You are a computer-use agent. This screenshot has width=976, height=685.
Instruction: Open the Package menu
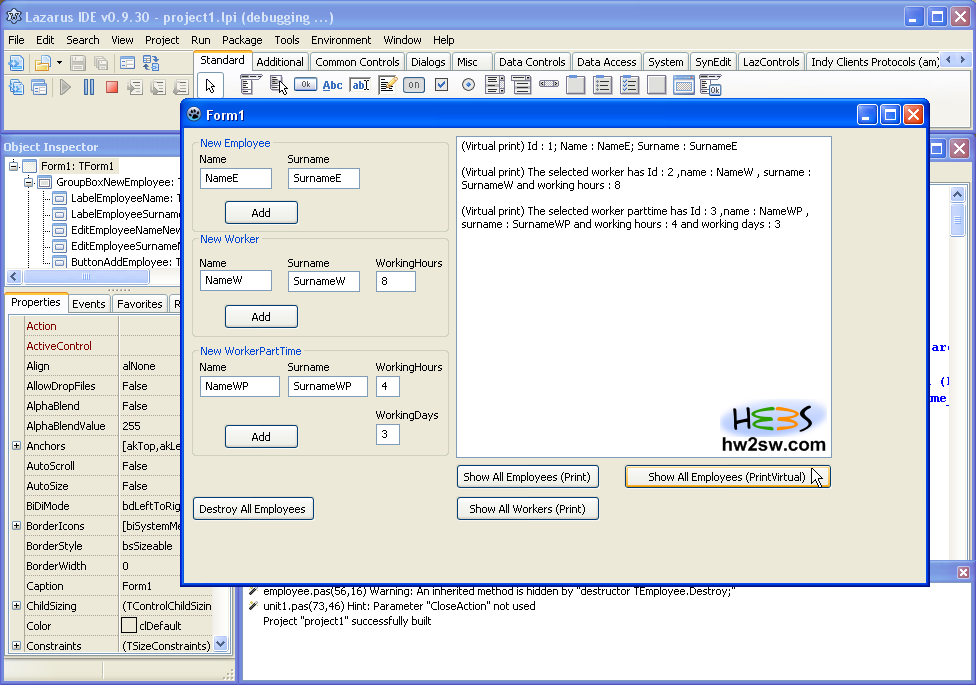pyautogui.click(x=242, y=40)
